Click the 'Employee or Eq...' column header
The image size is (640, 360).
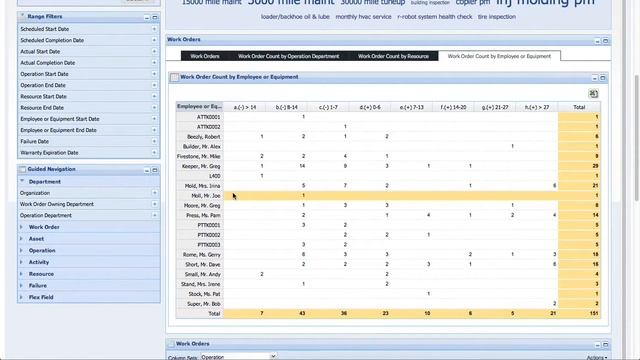pyautogui.click(x=199, y=107)
